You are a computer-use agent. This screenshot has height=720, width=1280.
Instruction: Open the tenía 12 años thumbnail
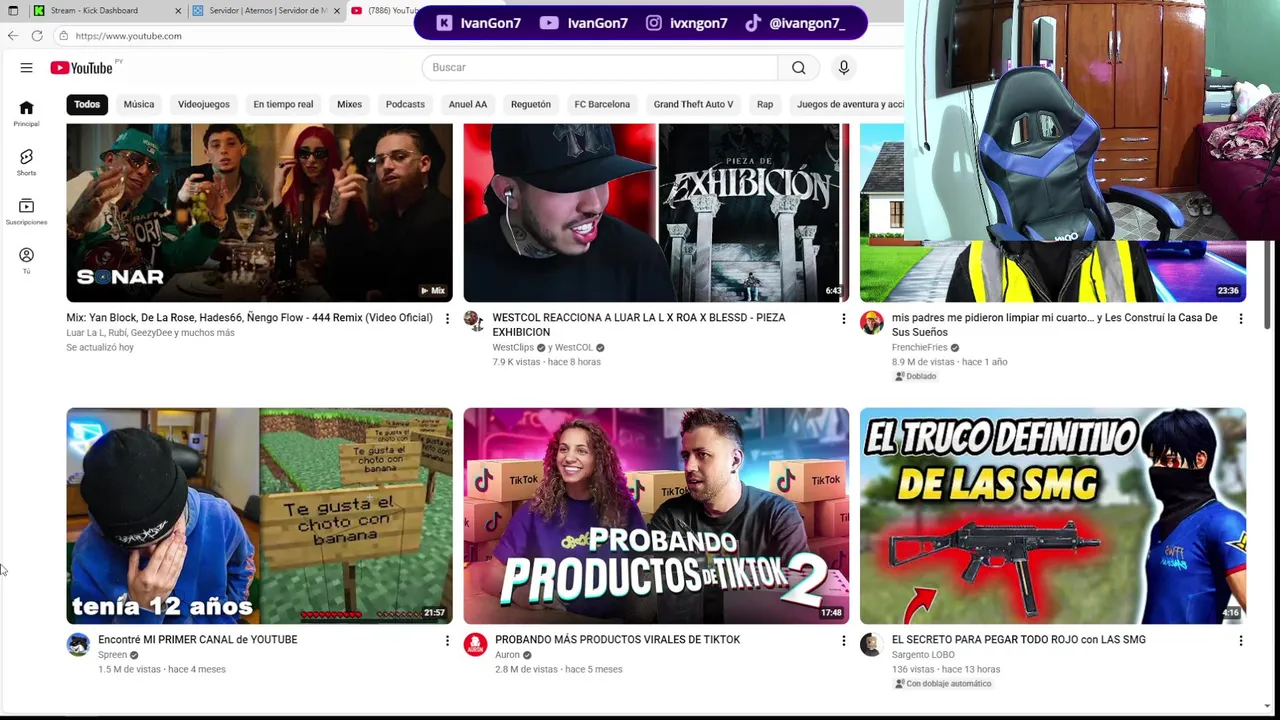click(259, 516)
